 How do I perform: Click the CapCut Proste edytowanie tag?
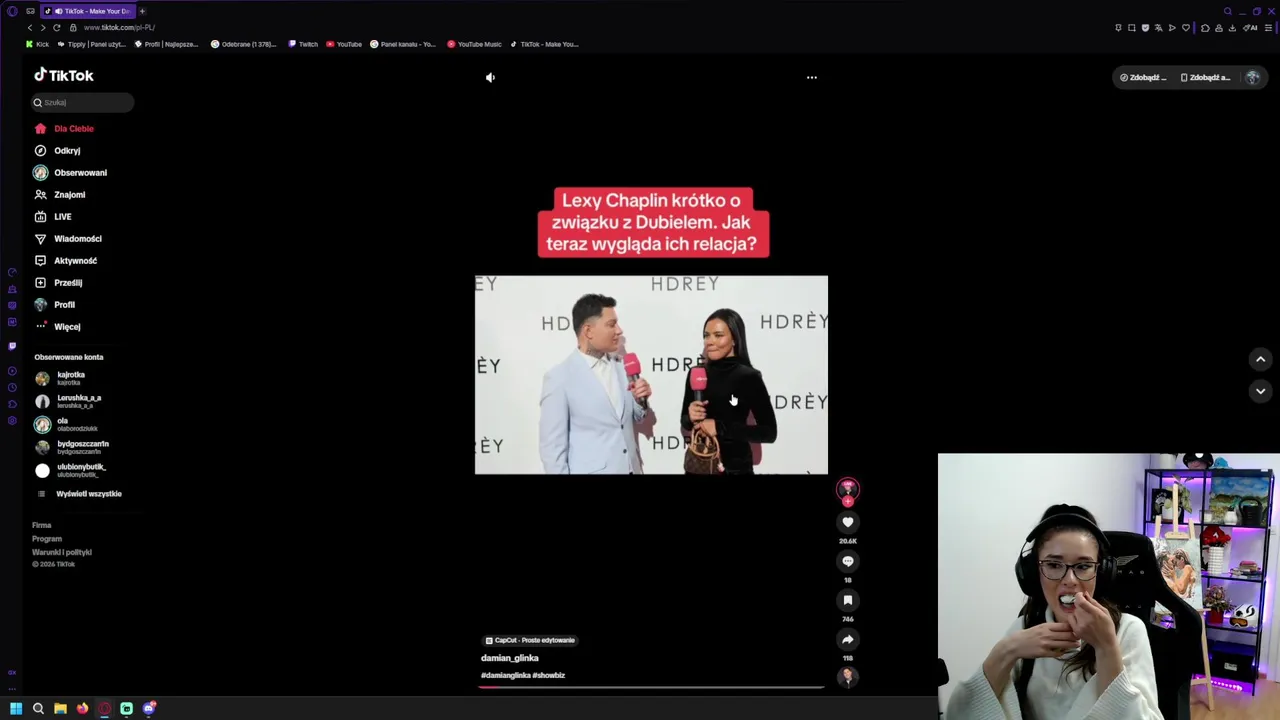530,640
